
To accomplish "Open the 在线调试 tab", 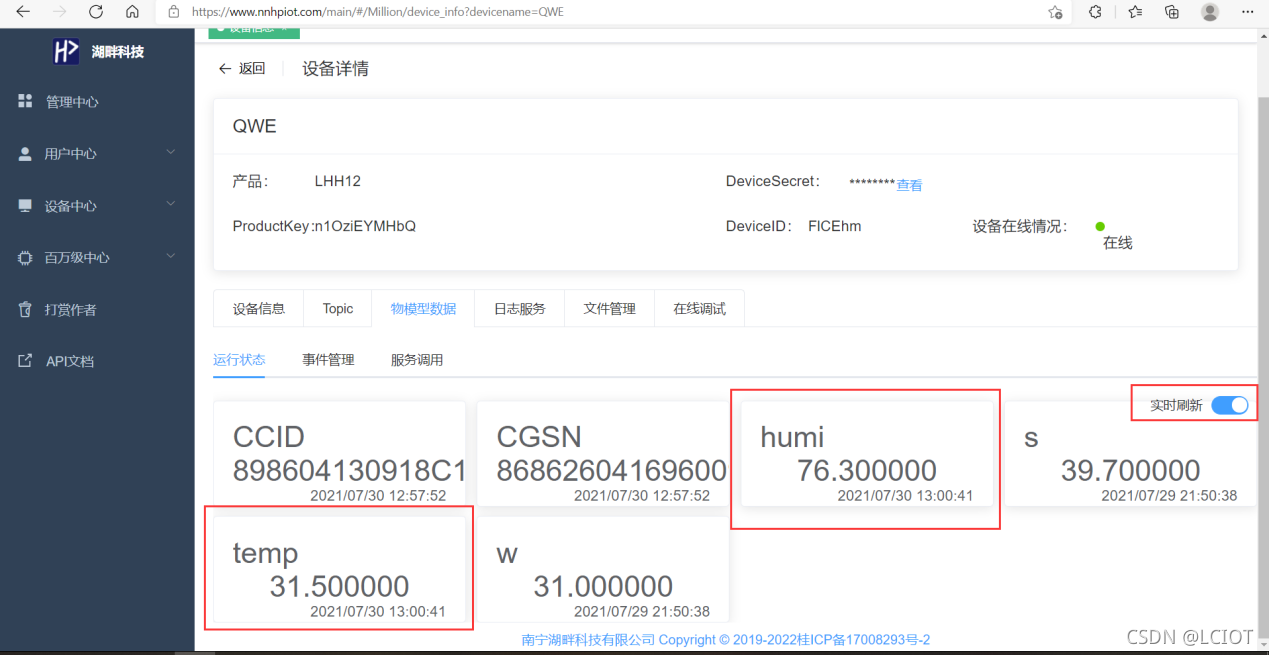I will tap(700, 309).
